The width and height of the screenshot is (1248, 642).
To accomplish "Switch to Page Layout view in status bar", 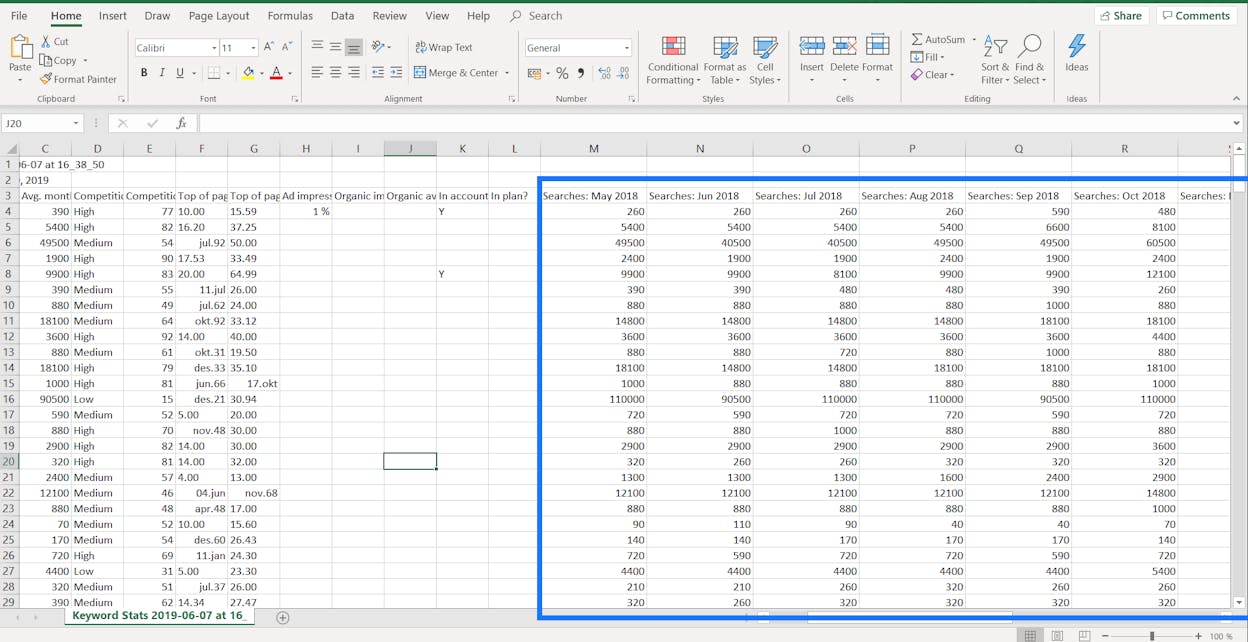I will [x=1057, y=636].
